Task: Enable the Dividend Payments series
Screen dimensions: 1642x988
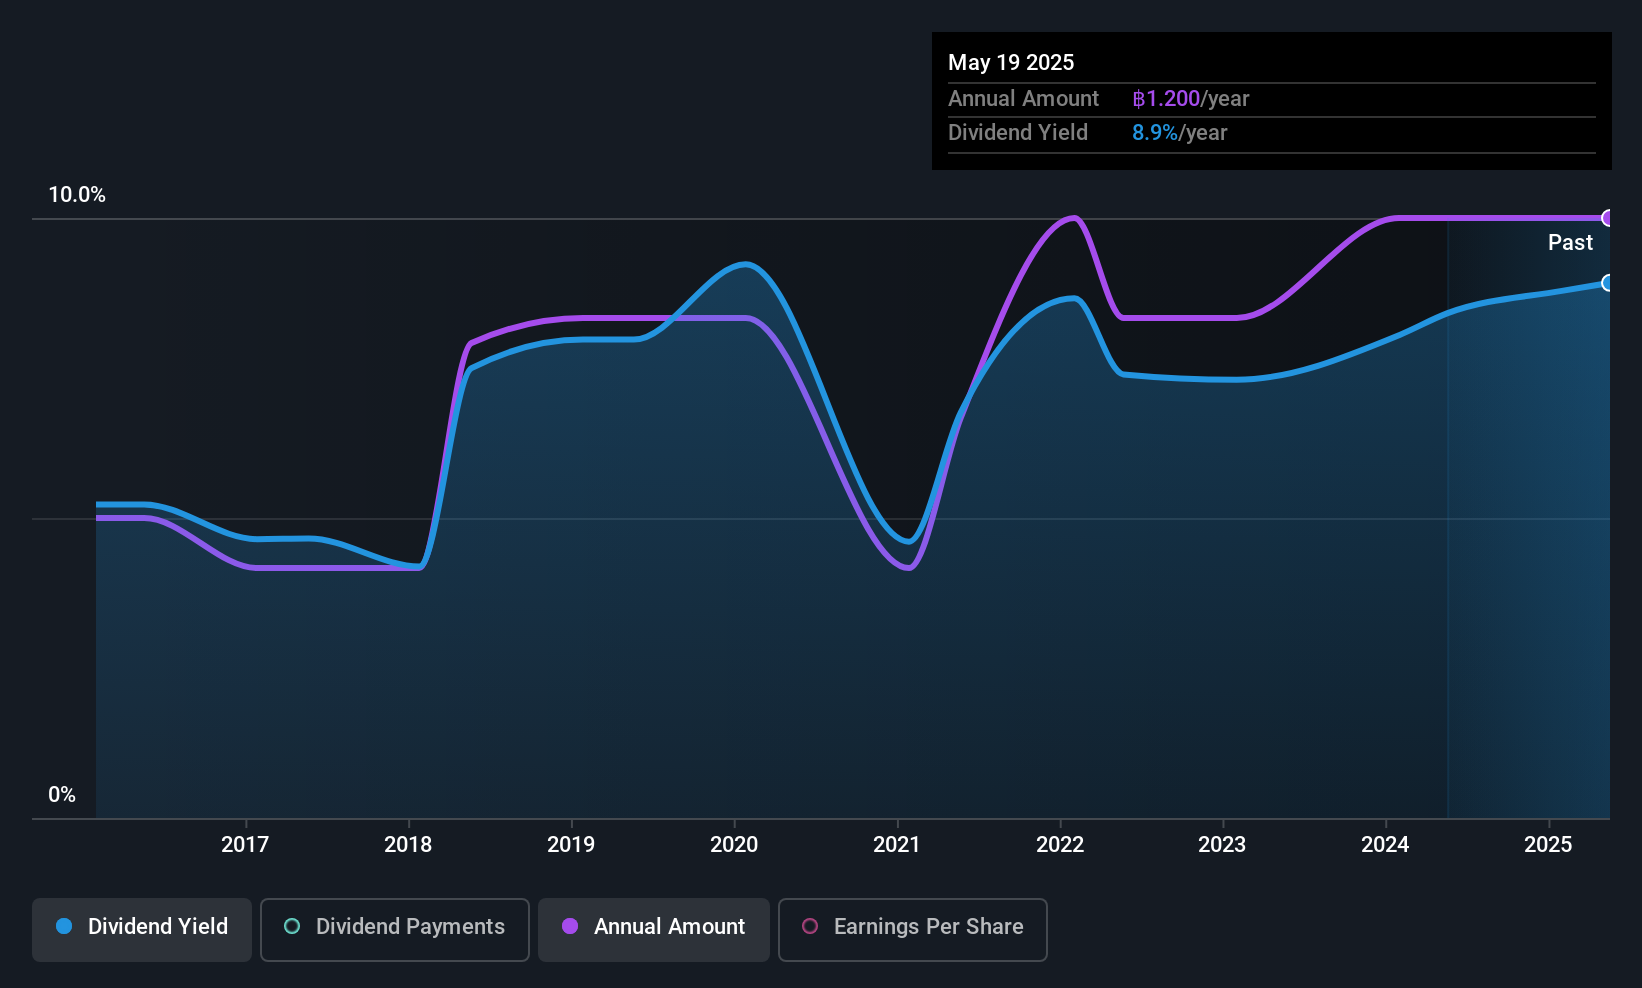Action: point(394,929)
